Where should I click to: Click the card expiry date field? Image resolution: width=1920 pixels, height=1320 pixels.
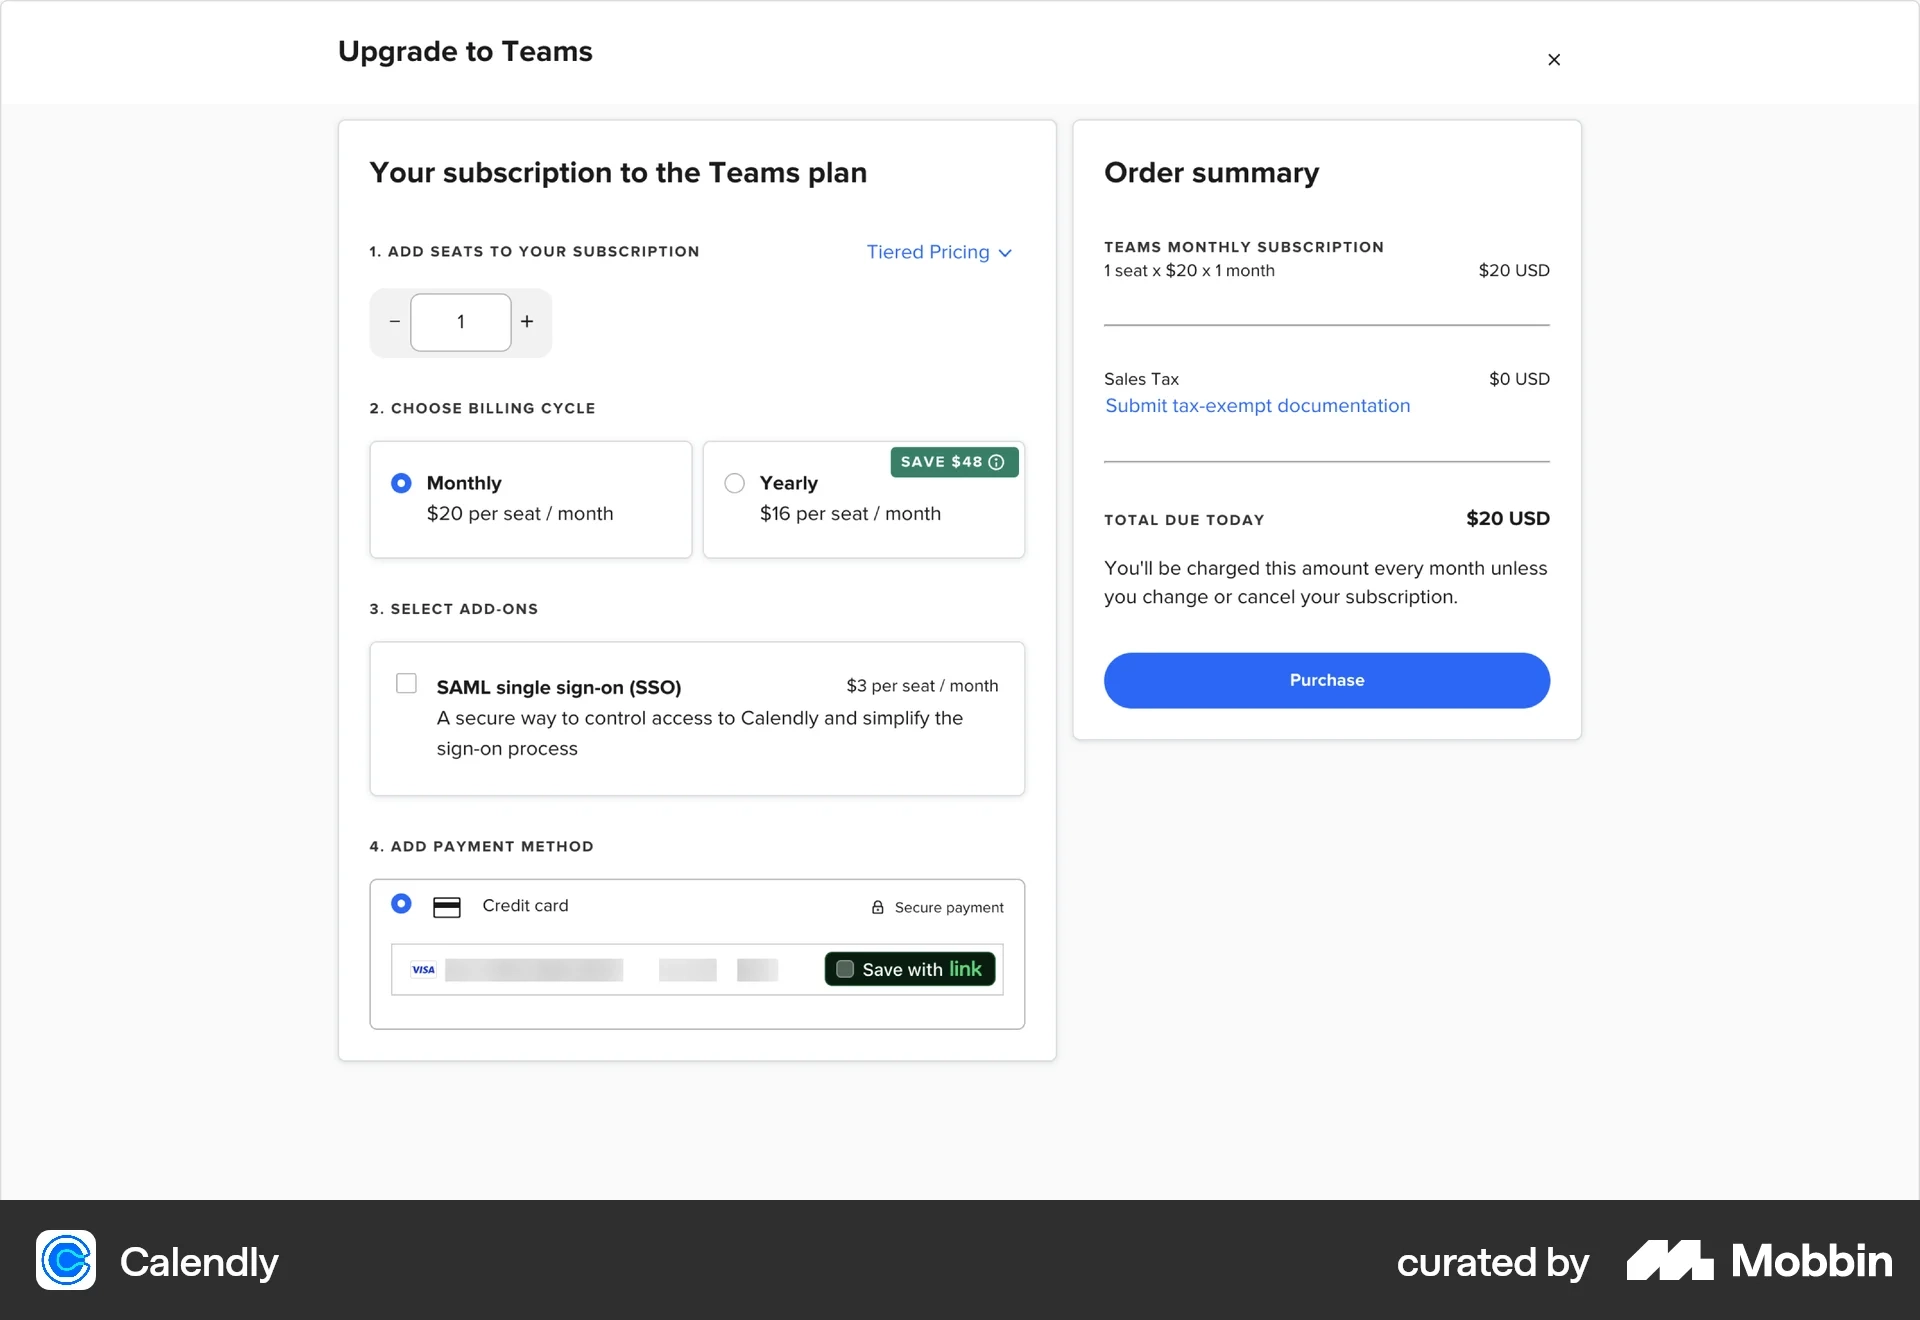[687, 970]
